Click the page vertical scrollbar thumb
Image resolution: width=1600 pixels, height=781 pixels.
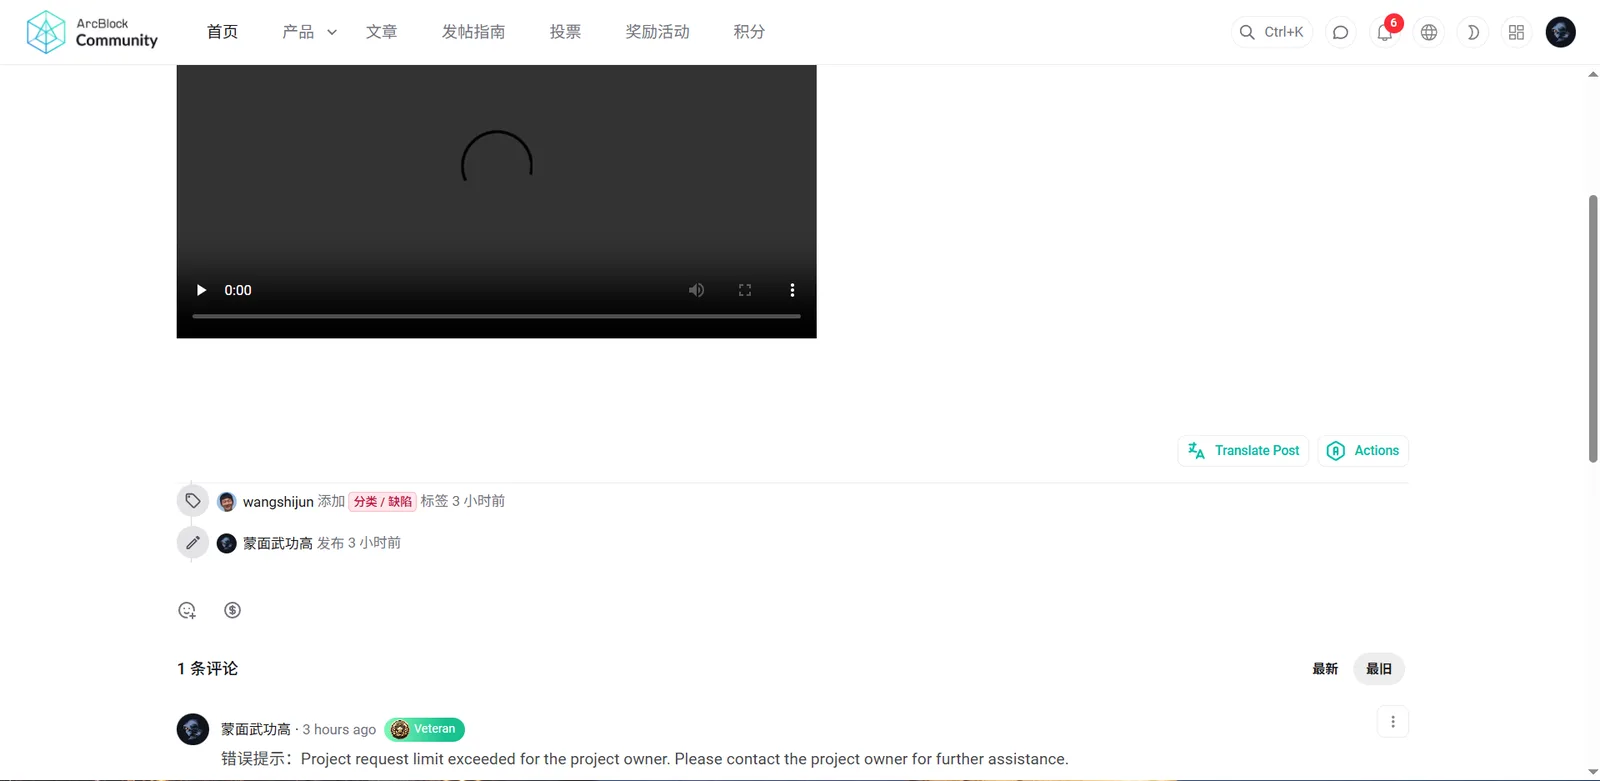click(x=1593, y=328)
